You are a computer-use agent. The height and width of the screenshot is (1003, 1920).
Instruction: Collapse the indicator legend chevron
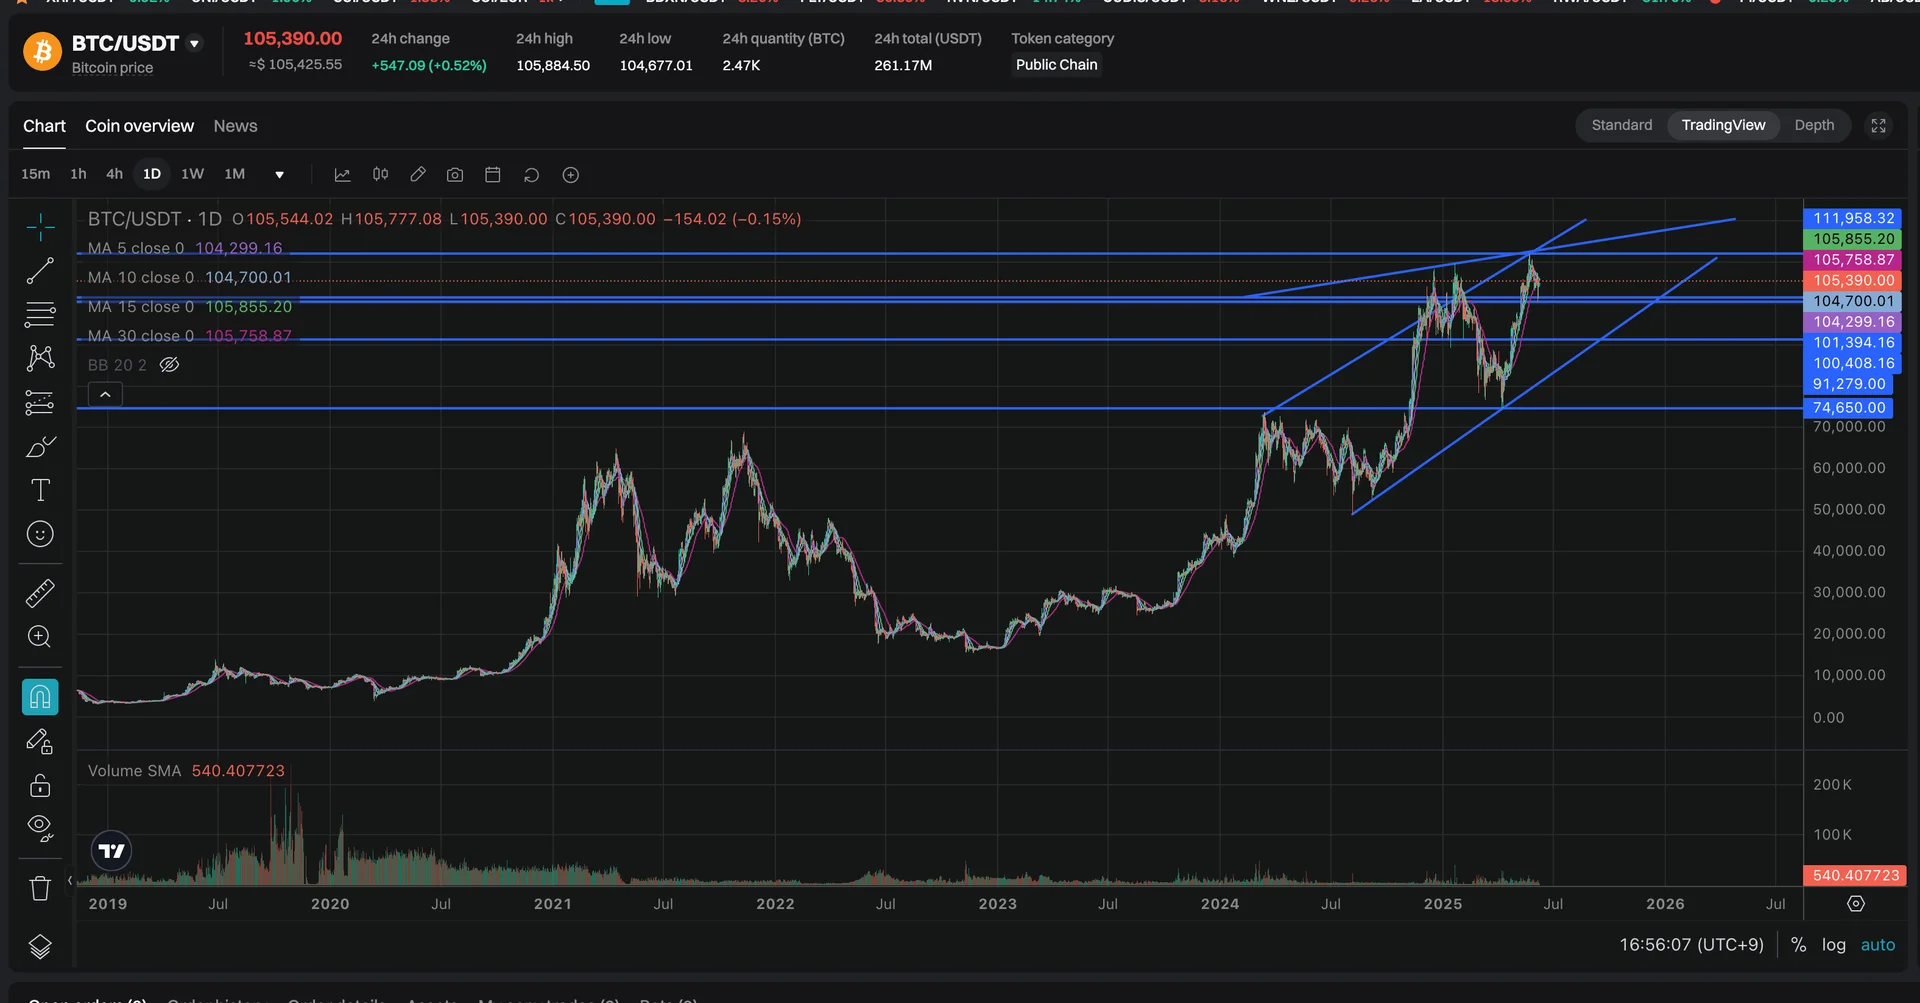105,395
